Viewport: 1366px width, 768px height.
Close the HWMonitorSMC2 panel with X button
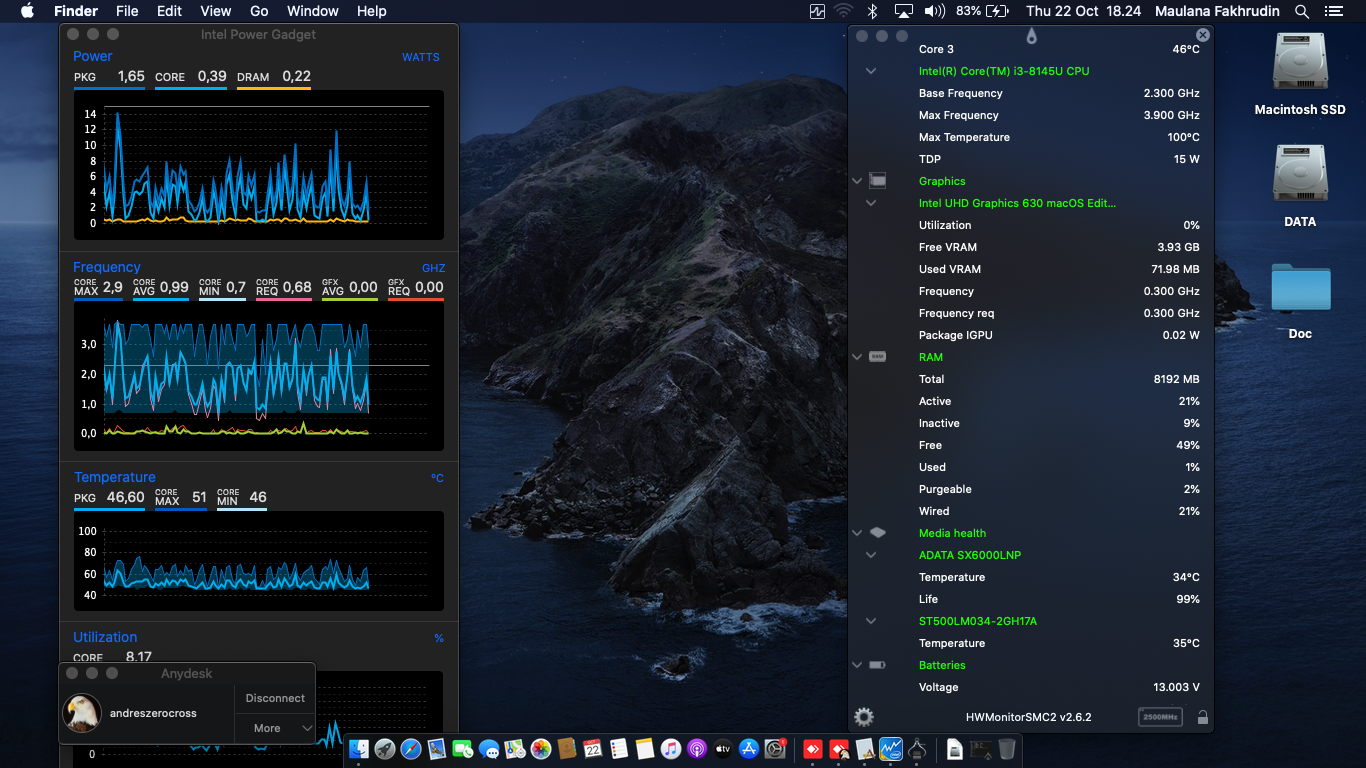coord(1202,35)
